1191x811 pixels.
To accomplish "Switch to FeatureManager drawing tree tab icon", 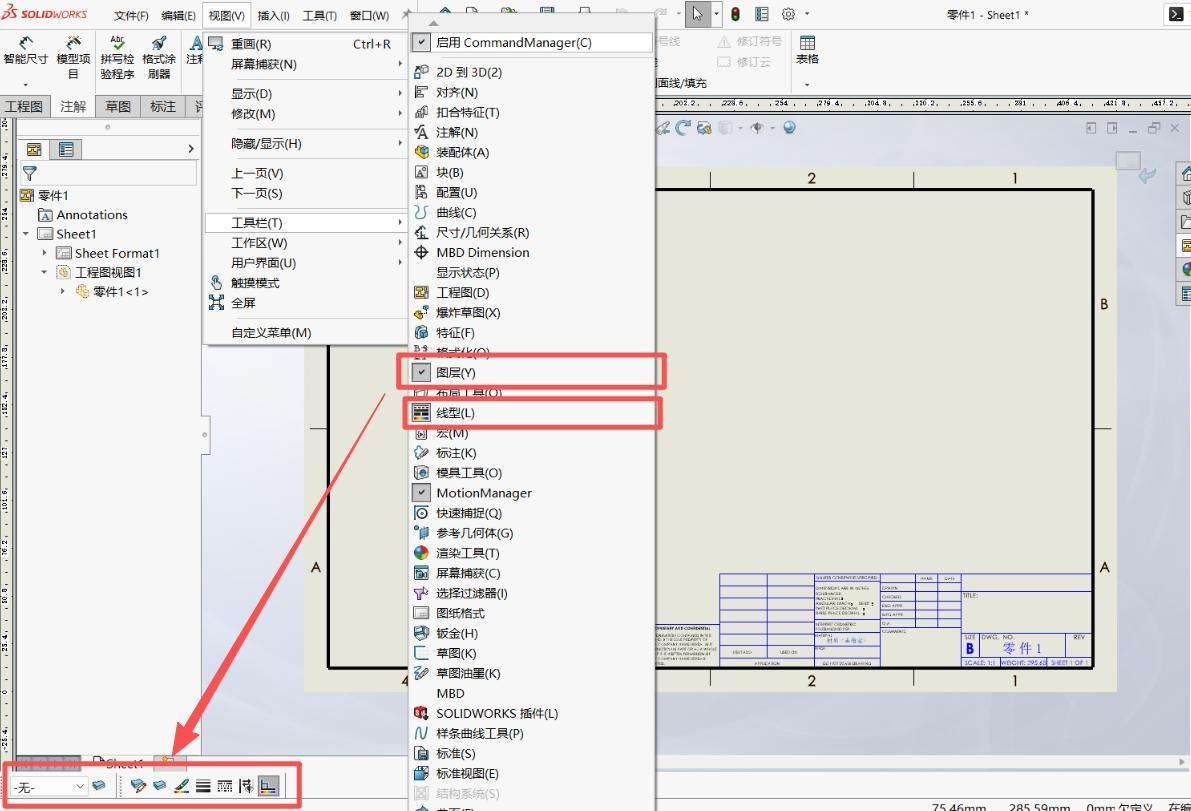I will click(34, 149).
